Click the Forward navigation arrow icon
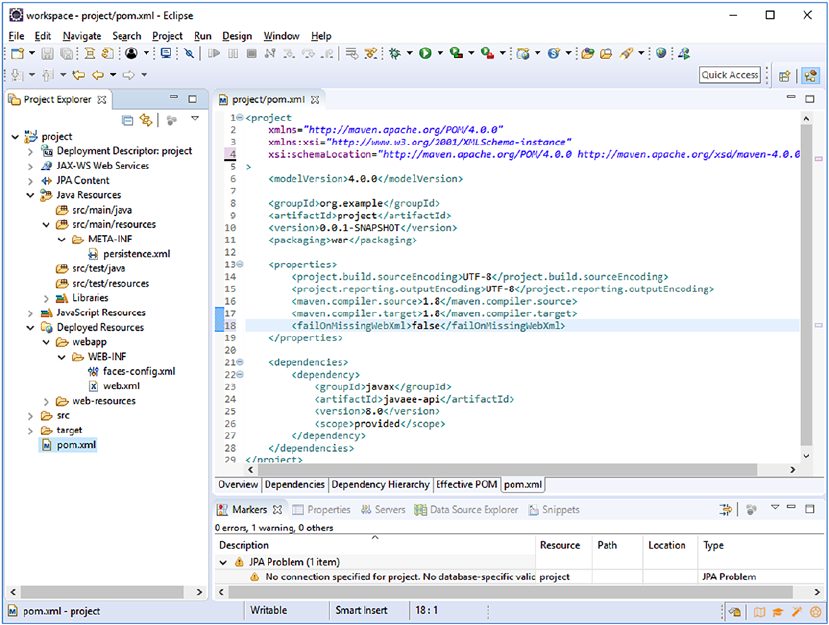Screen dimensions: 829x625 click(128, 75)
